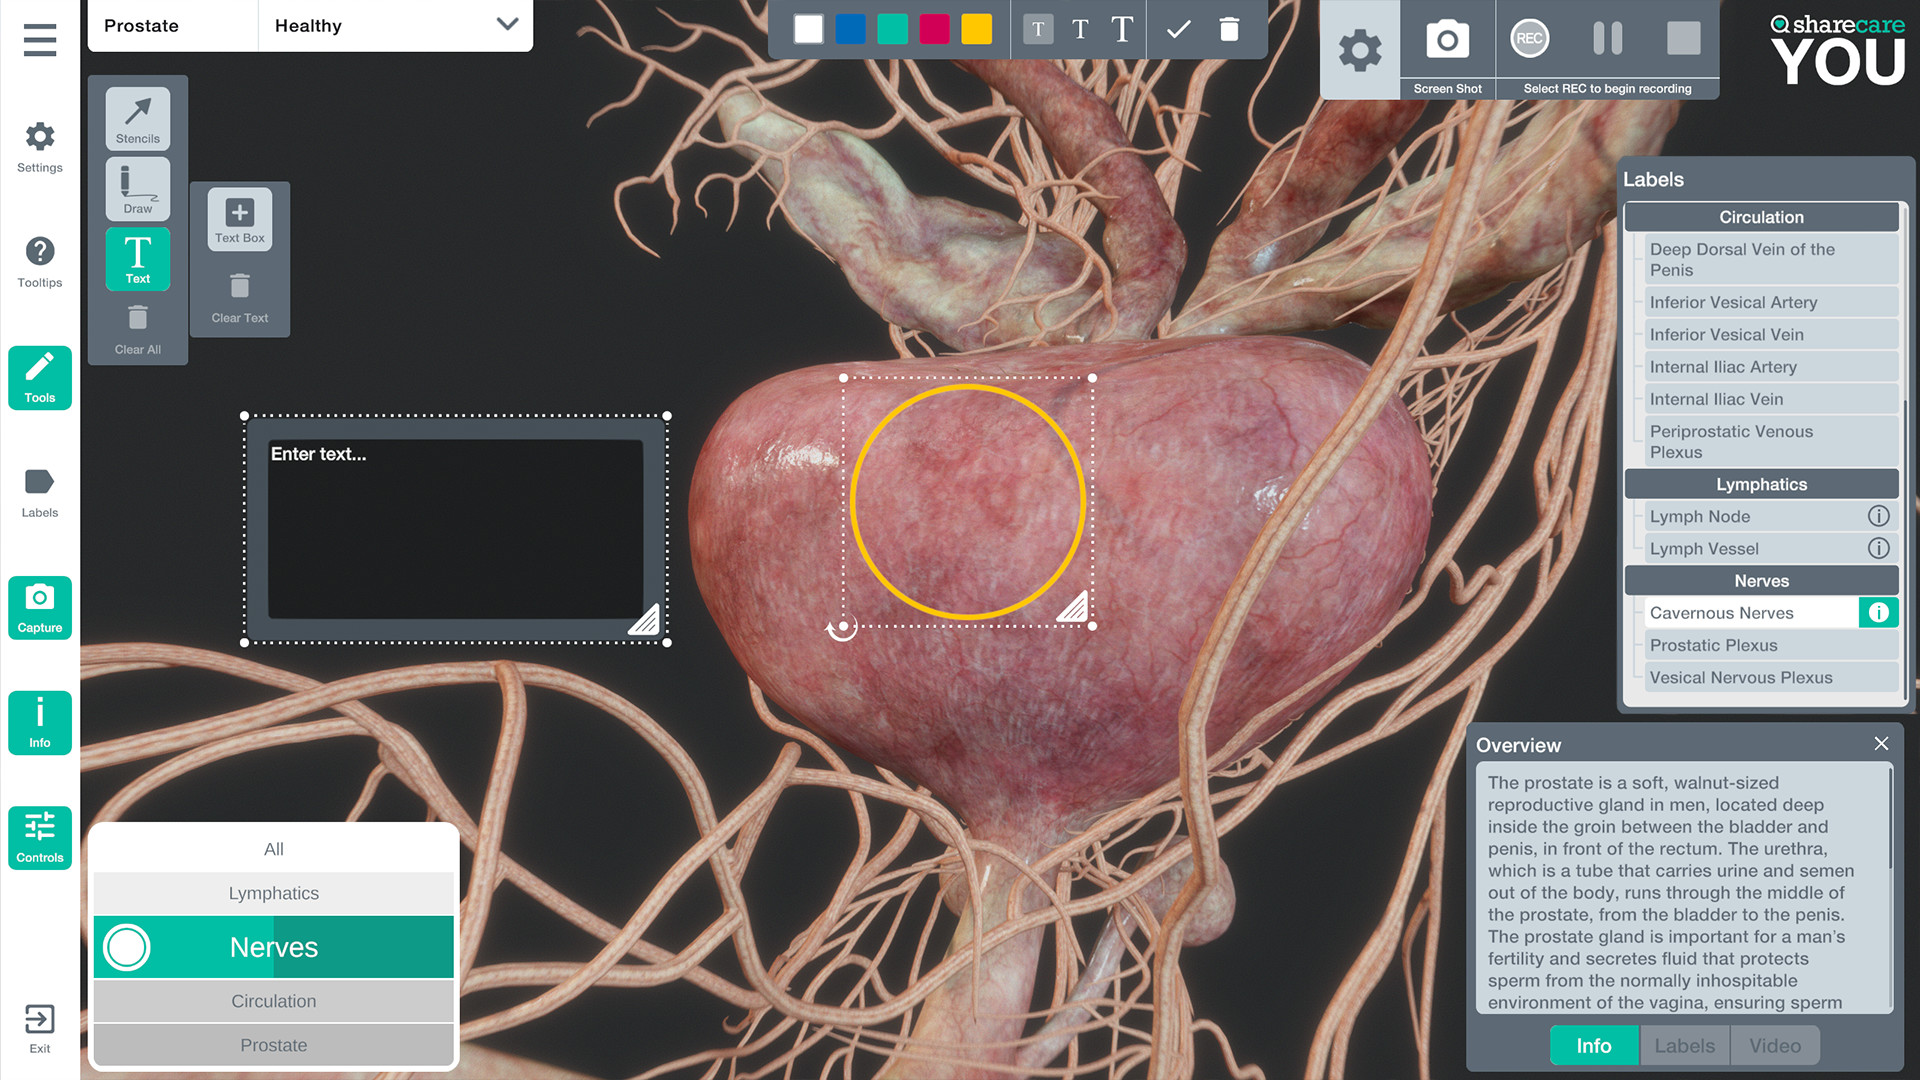The image size is (1920, 1080).
Task: Toggle the Lymph Node info icon
Action: pos(1878,516)
